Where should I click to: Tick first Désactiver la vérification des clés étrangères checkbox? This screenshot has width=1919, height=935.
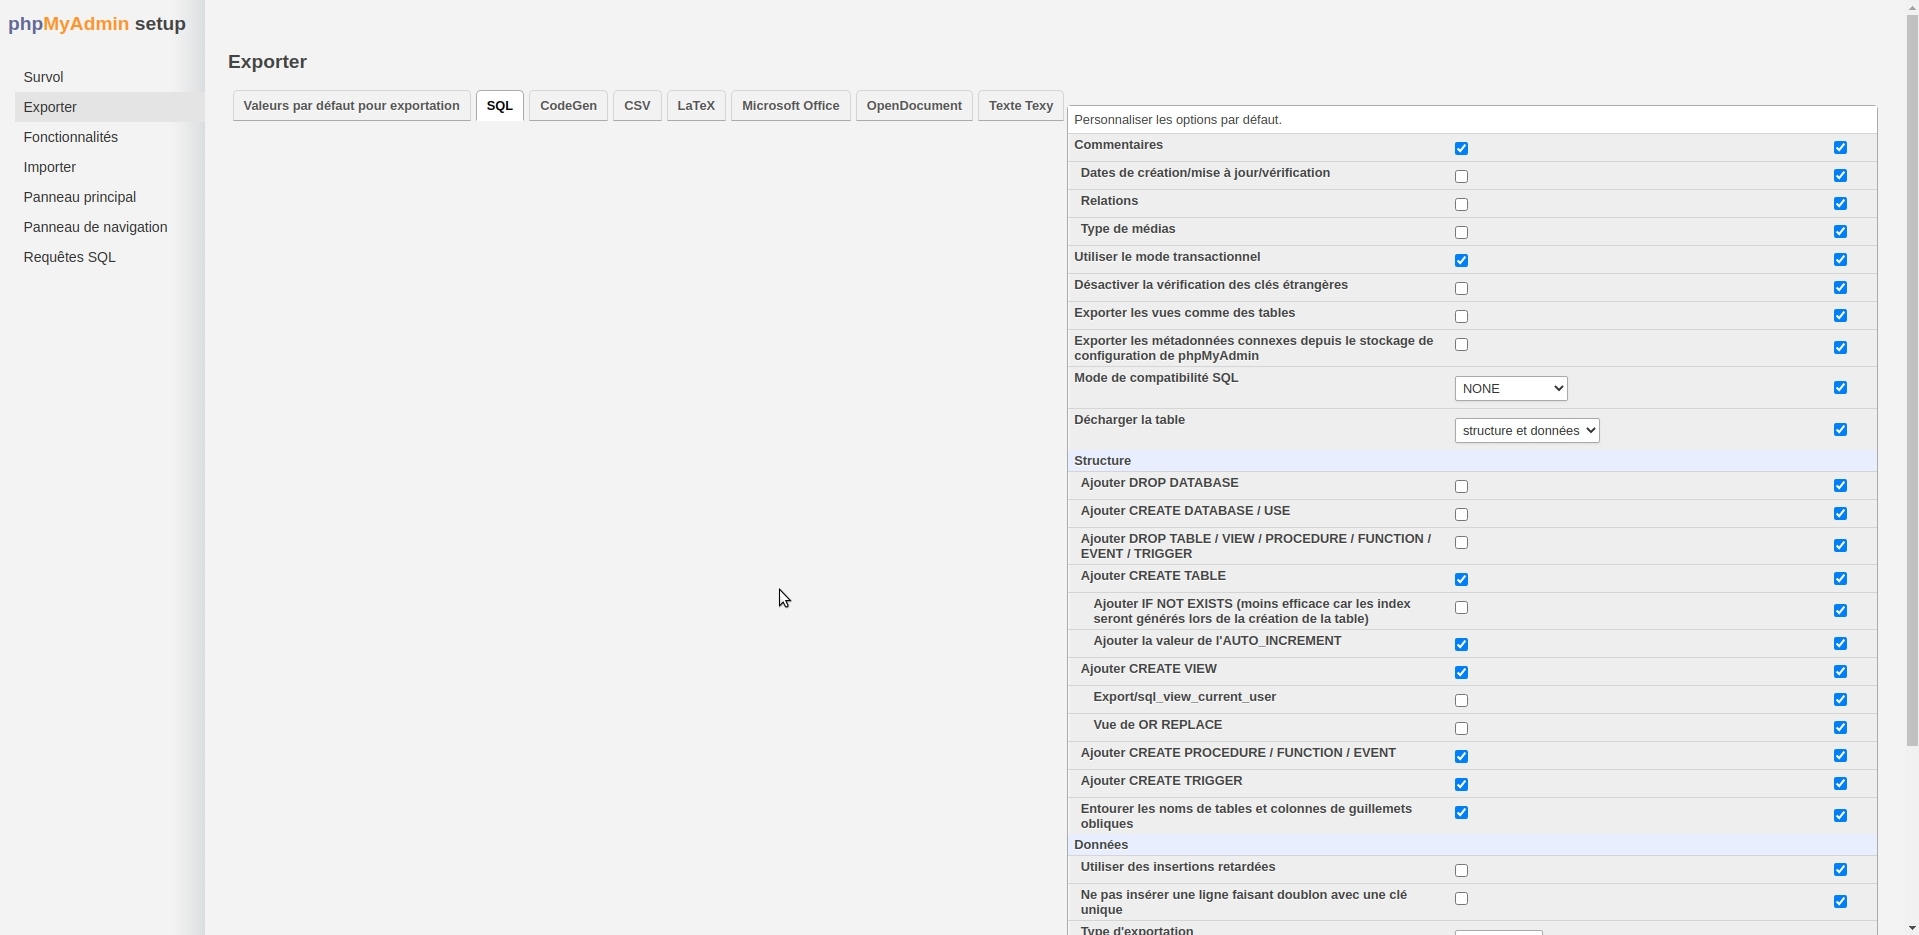click(1461, 289)
